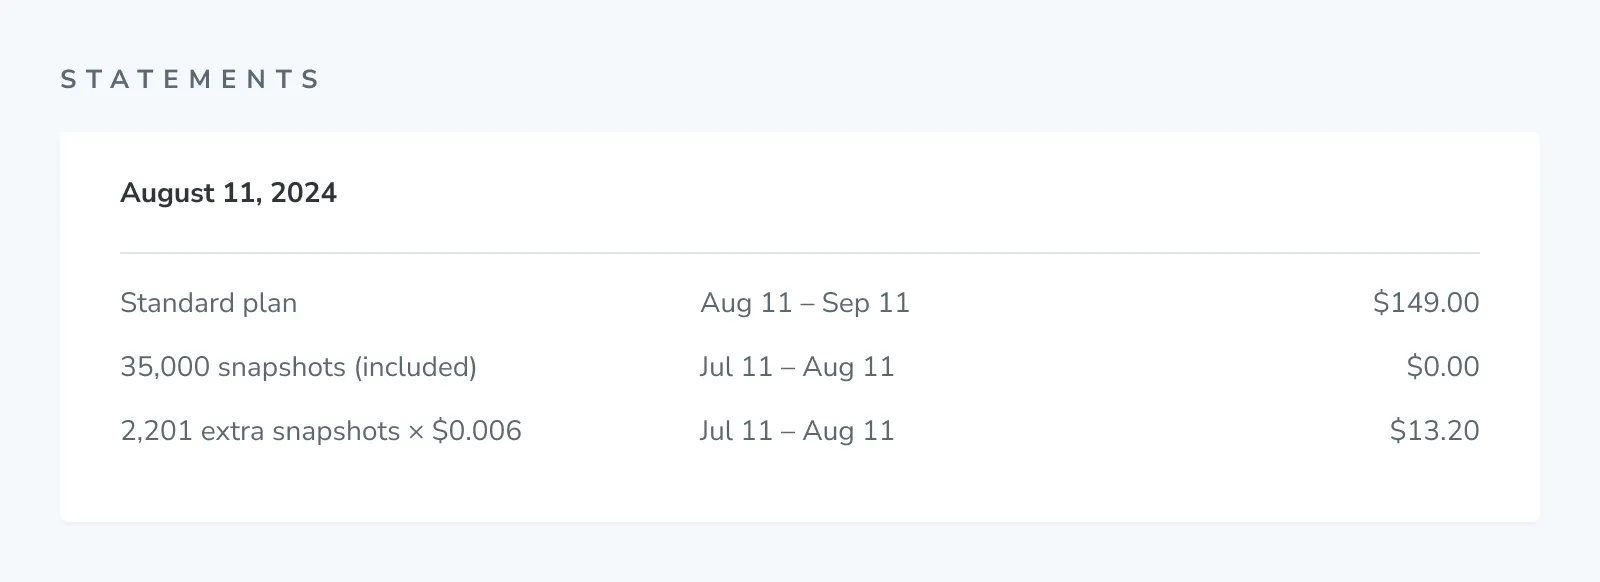Click the $0.006 unit price text

477,431
